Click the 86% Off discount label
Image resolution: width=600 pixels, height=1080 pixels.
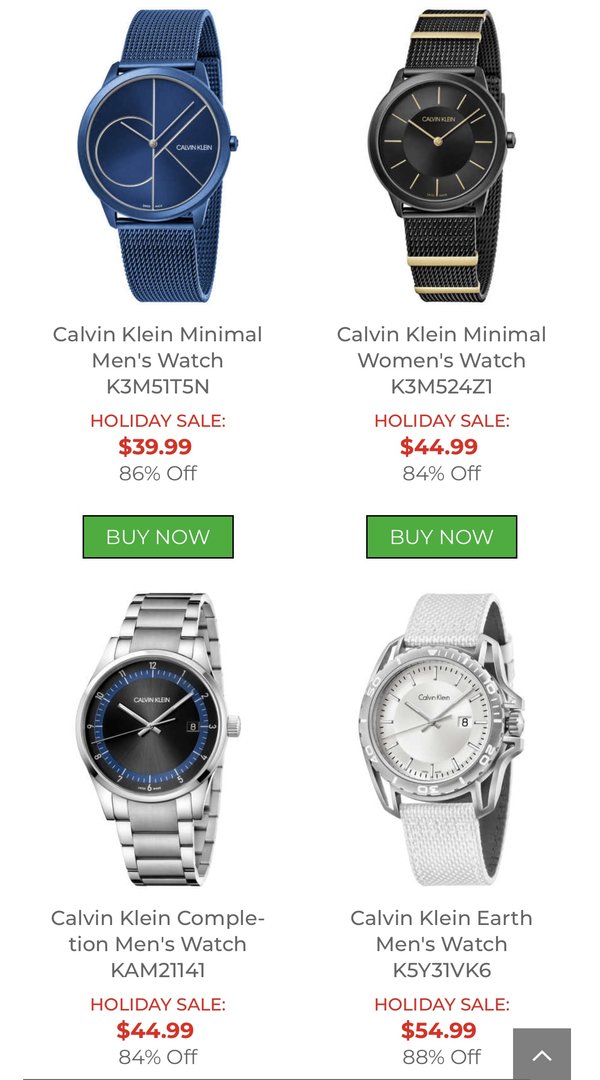point(158,473)
